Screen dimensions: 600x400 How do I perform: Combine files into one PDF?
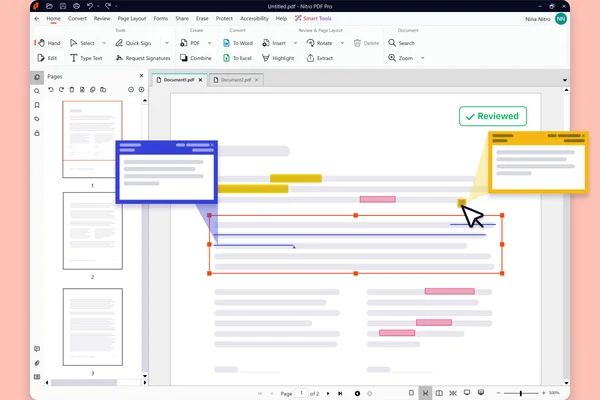tap(196, 58)
